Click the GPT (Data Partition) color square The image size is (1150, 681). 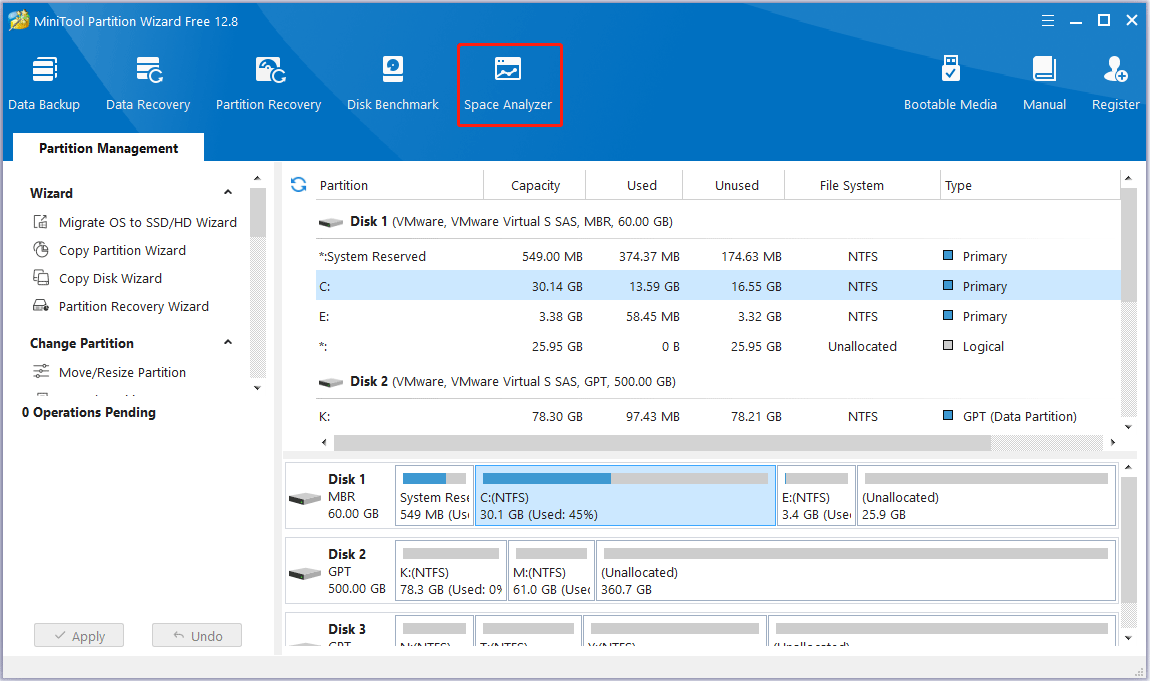click(948, 416)
